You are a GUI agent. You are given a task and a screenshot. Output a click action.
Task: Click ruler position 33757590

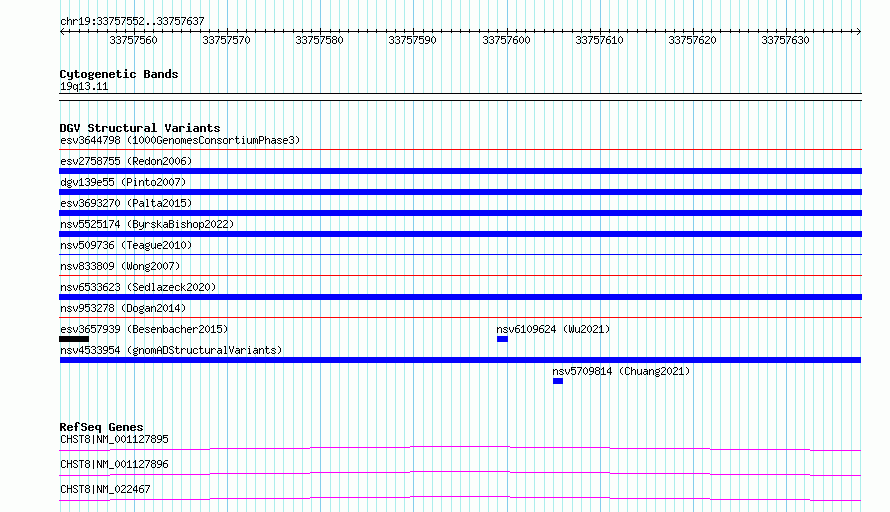tap(413, 40)
